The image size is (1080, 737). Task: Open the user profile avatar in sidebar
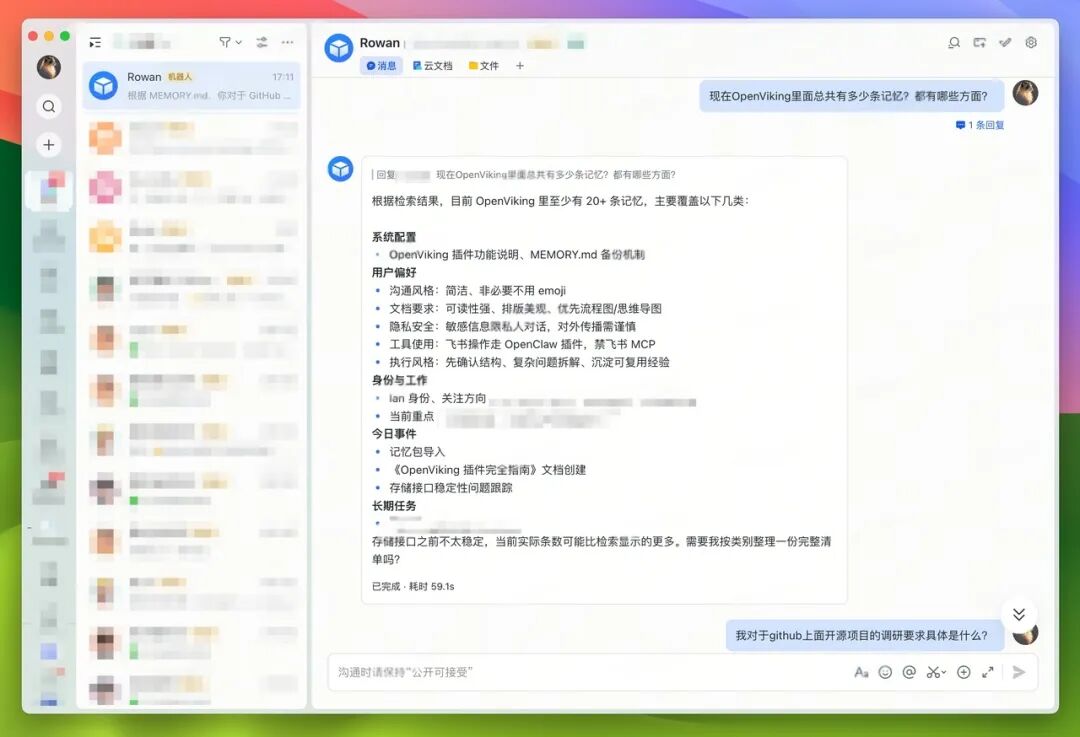[x=48, y=67]
